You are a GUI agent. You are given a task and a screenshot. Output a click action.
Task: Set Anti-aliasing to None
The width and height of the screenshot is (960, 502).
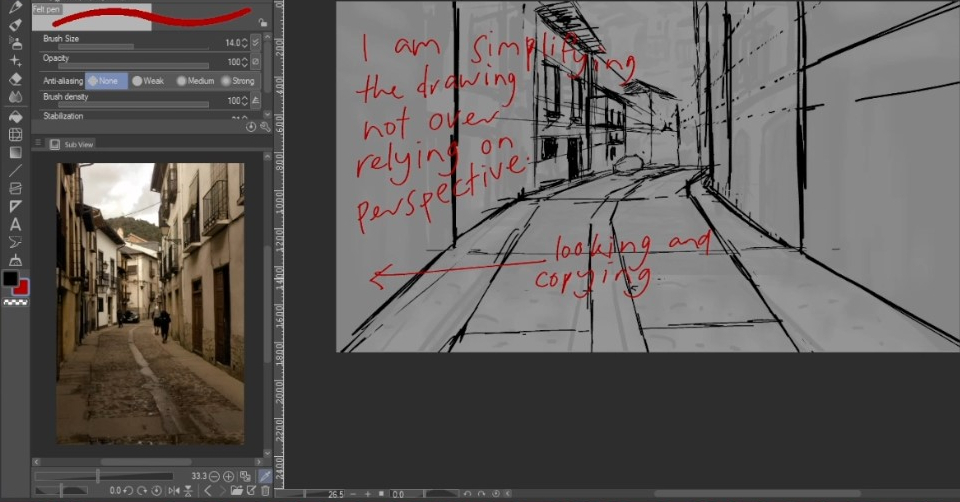[x=107, y=81]
